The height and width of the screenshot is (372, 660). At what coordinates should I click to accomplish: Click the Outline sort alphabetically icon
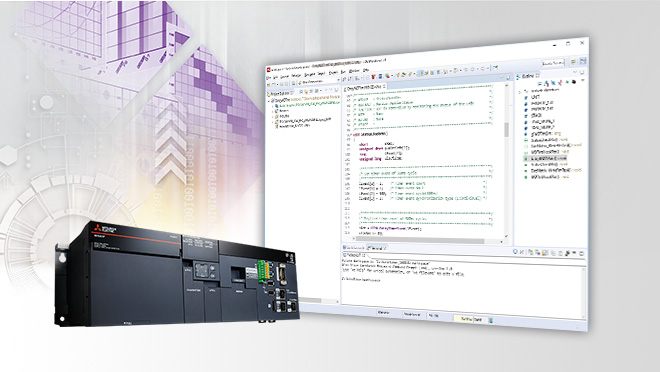pos(546,83)
